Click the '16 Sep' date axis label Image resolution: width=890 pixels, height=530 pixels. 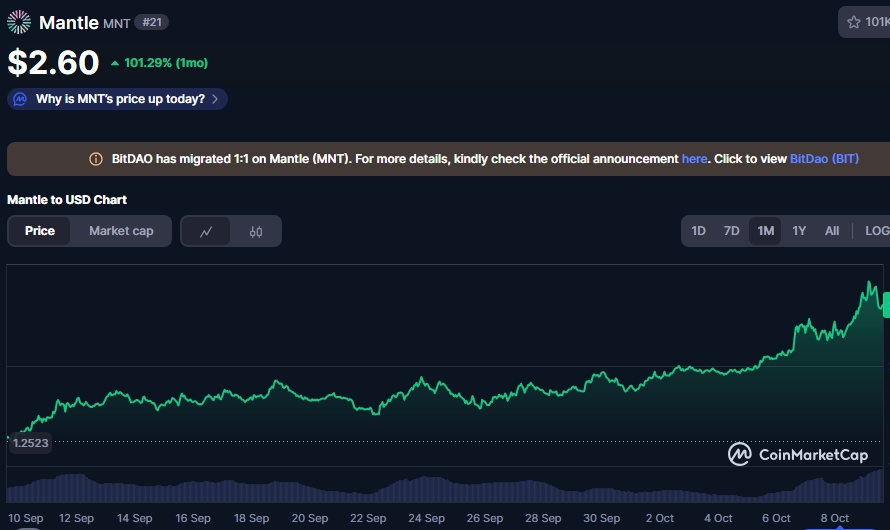pyautogui.click(x=193, y=518)
